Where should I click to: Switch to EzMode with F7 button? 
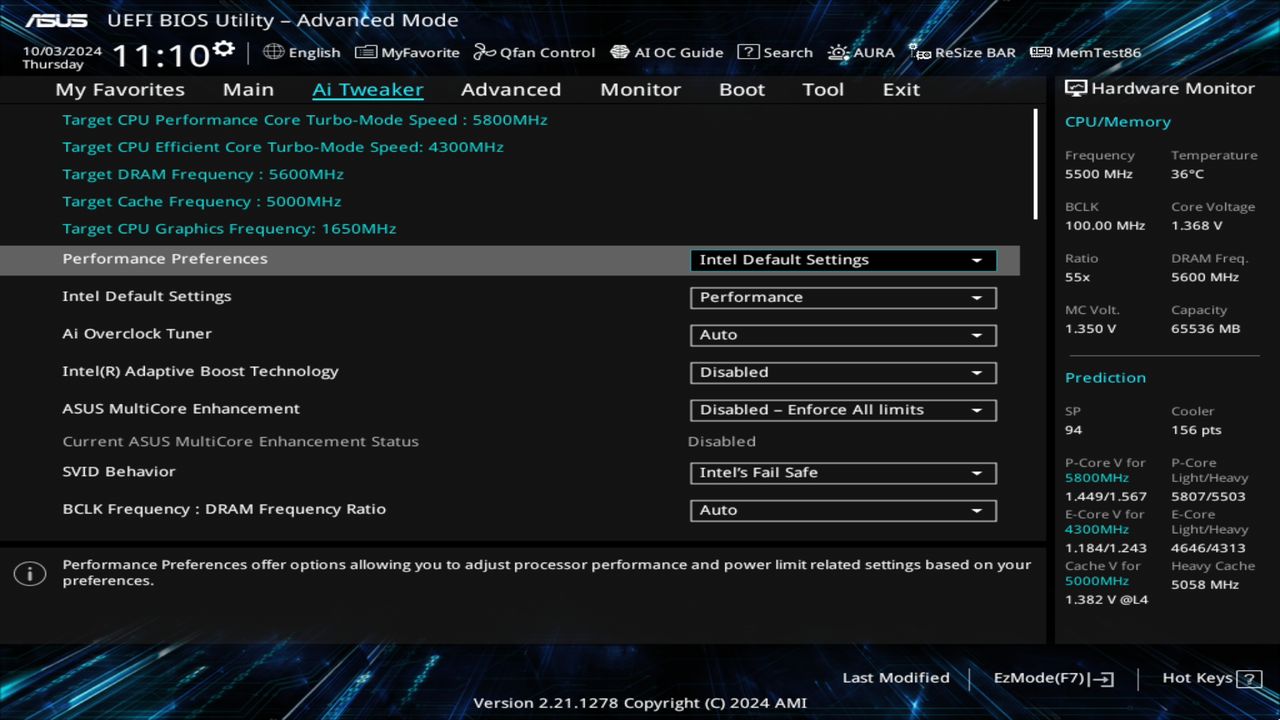(1052, 678)
